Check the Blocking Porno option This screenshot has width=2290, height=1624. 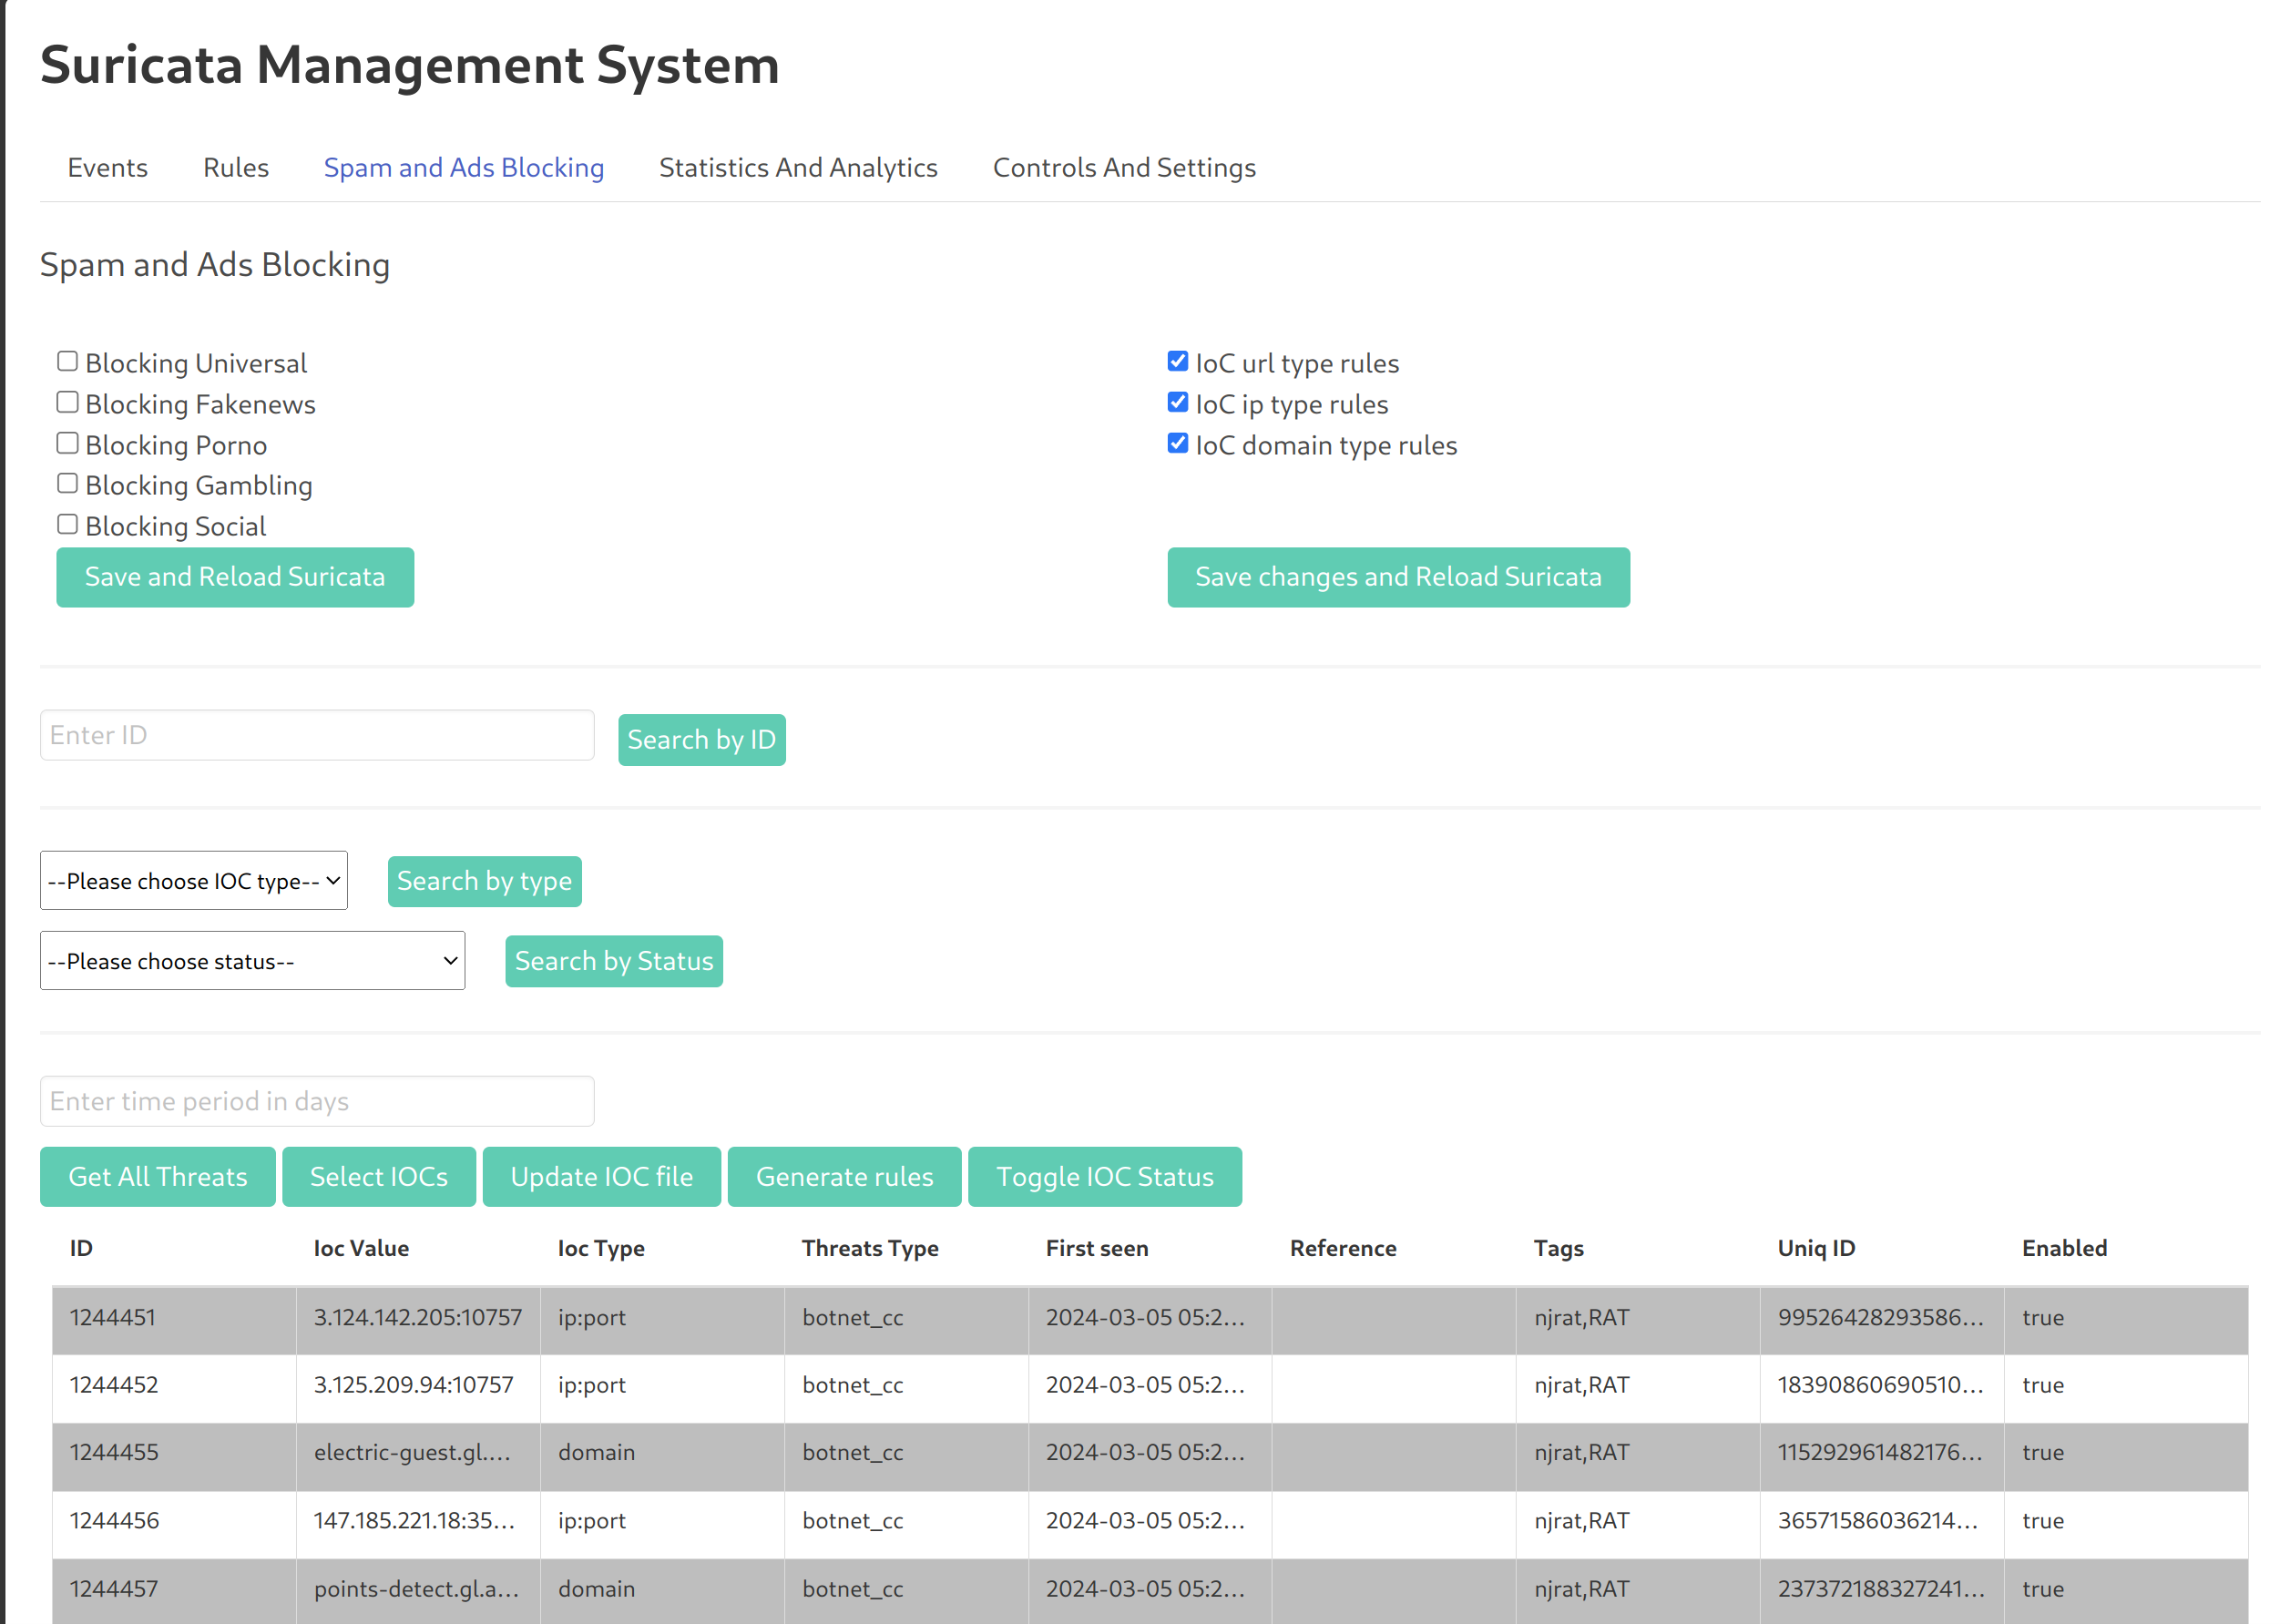coord(67,443)
